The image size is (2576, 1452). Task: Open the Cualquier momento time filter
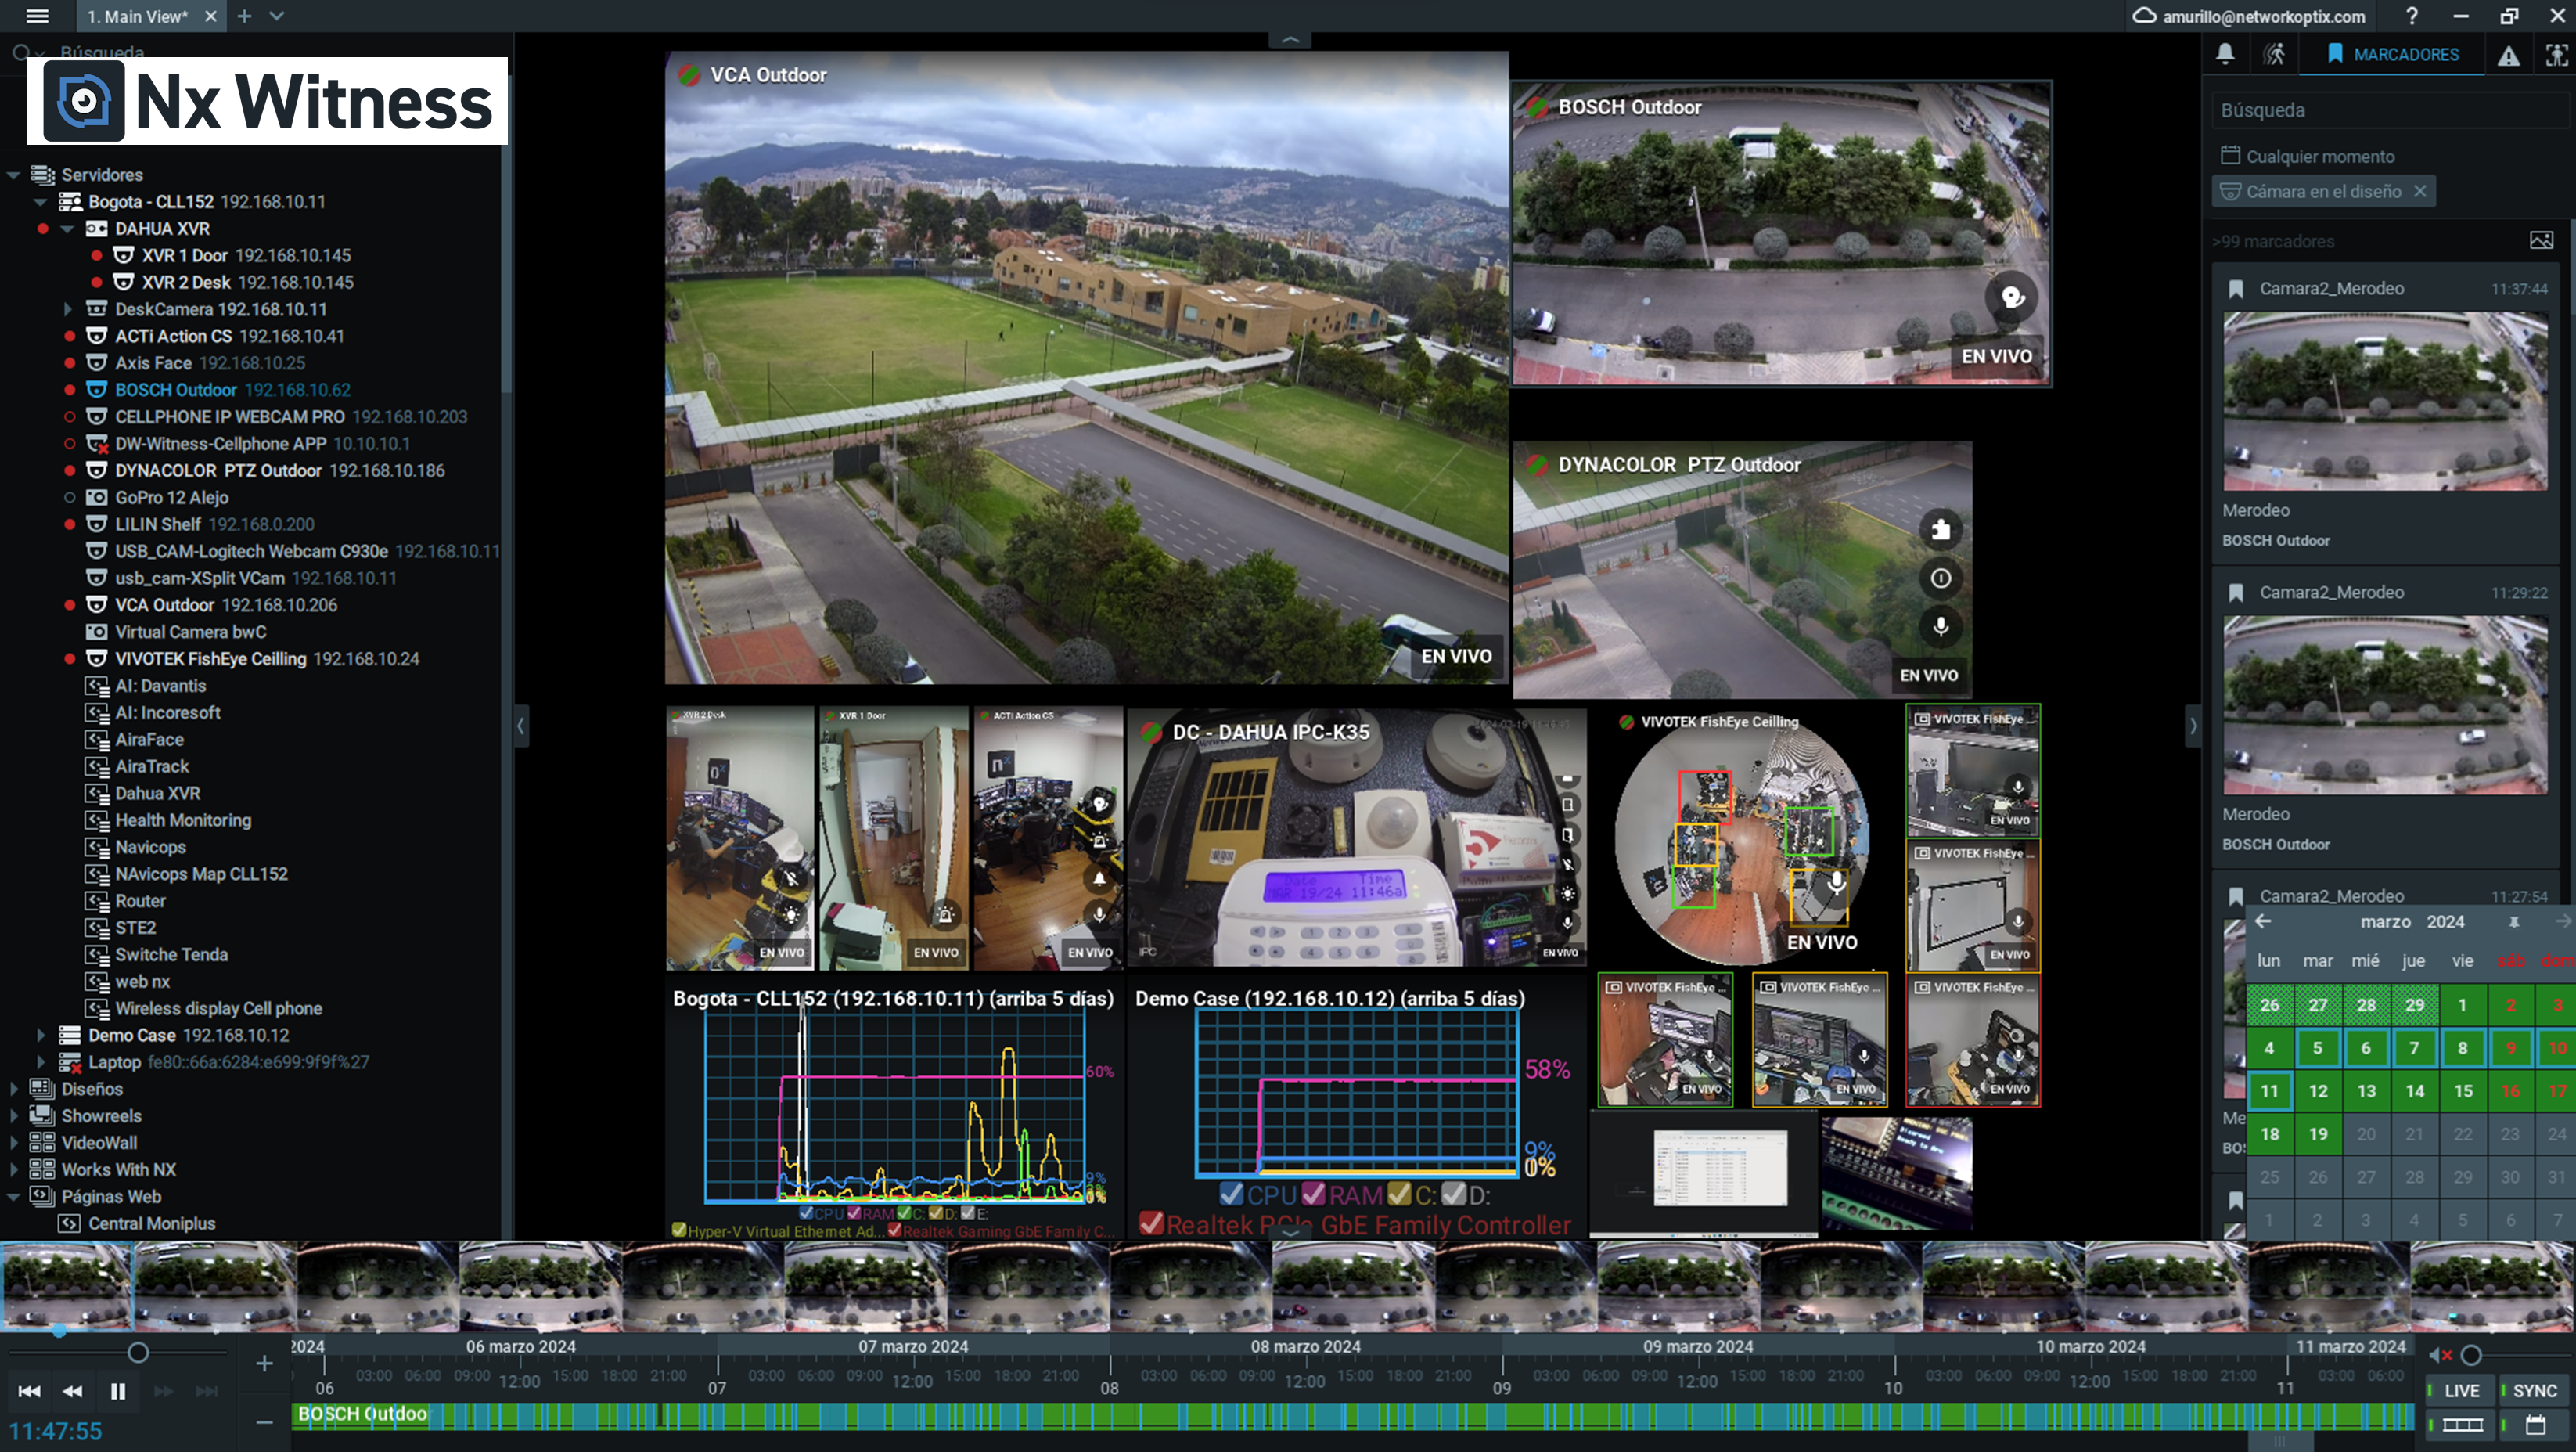pyautogui.click(x=2308, y=156)
